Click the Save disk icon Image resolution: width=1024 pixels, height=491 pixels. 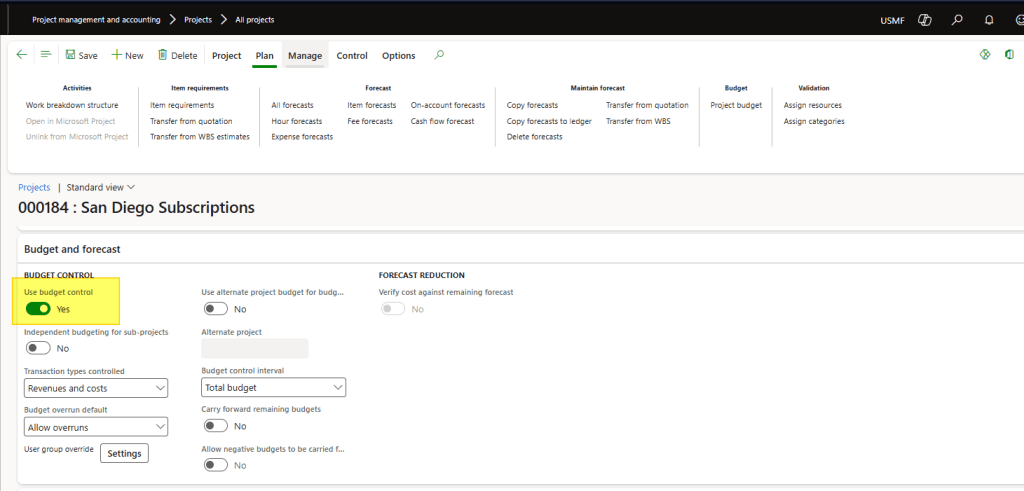71,55
